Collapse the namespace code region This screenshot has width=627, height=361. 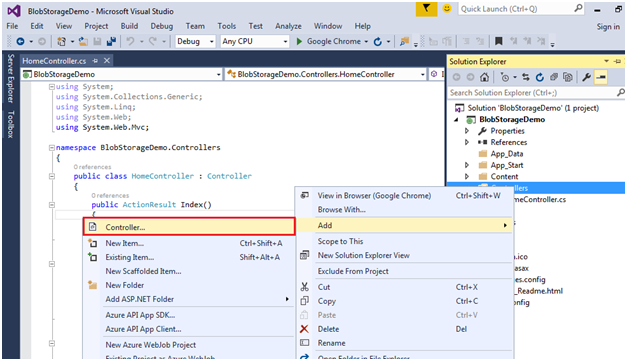tap(52, 148)
